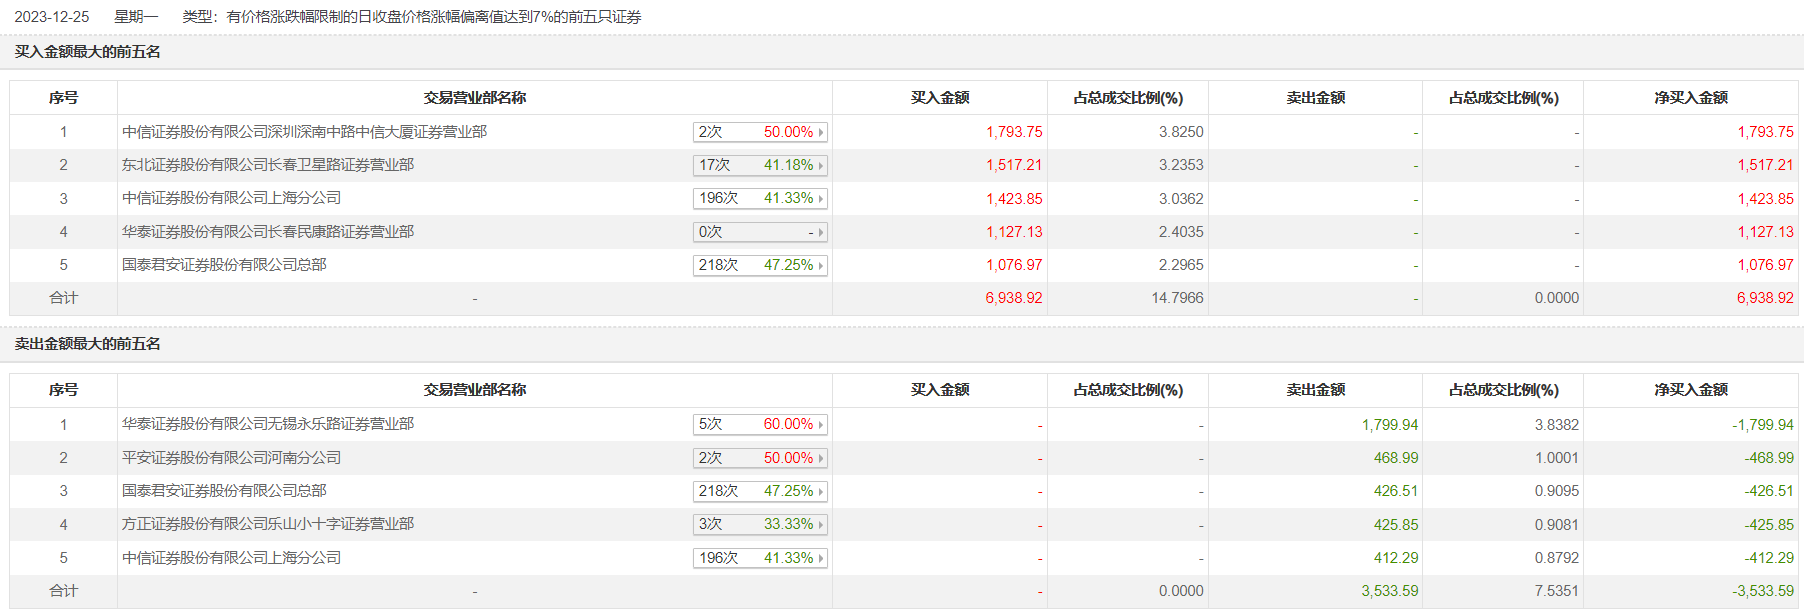This screenshot has width=1804, height=611.
Task: Expand the 2次 50.00% box for 中信证券深圳
Action: [x=760, y=132]
